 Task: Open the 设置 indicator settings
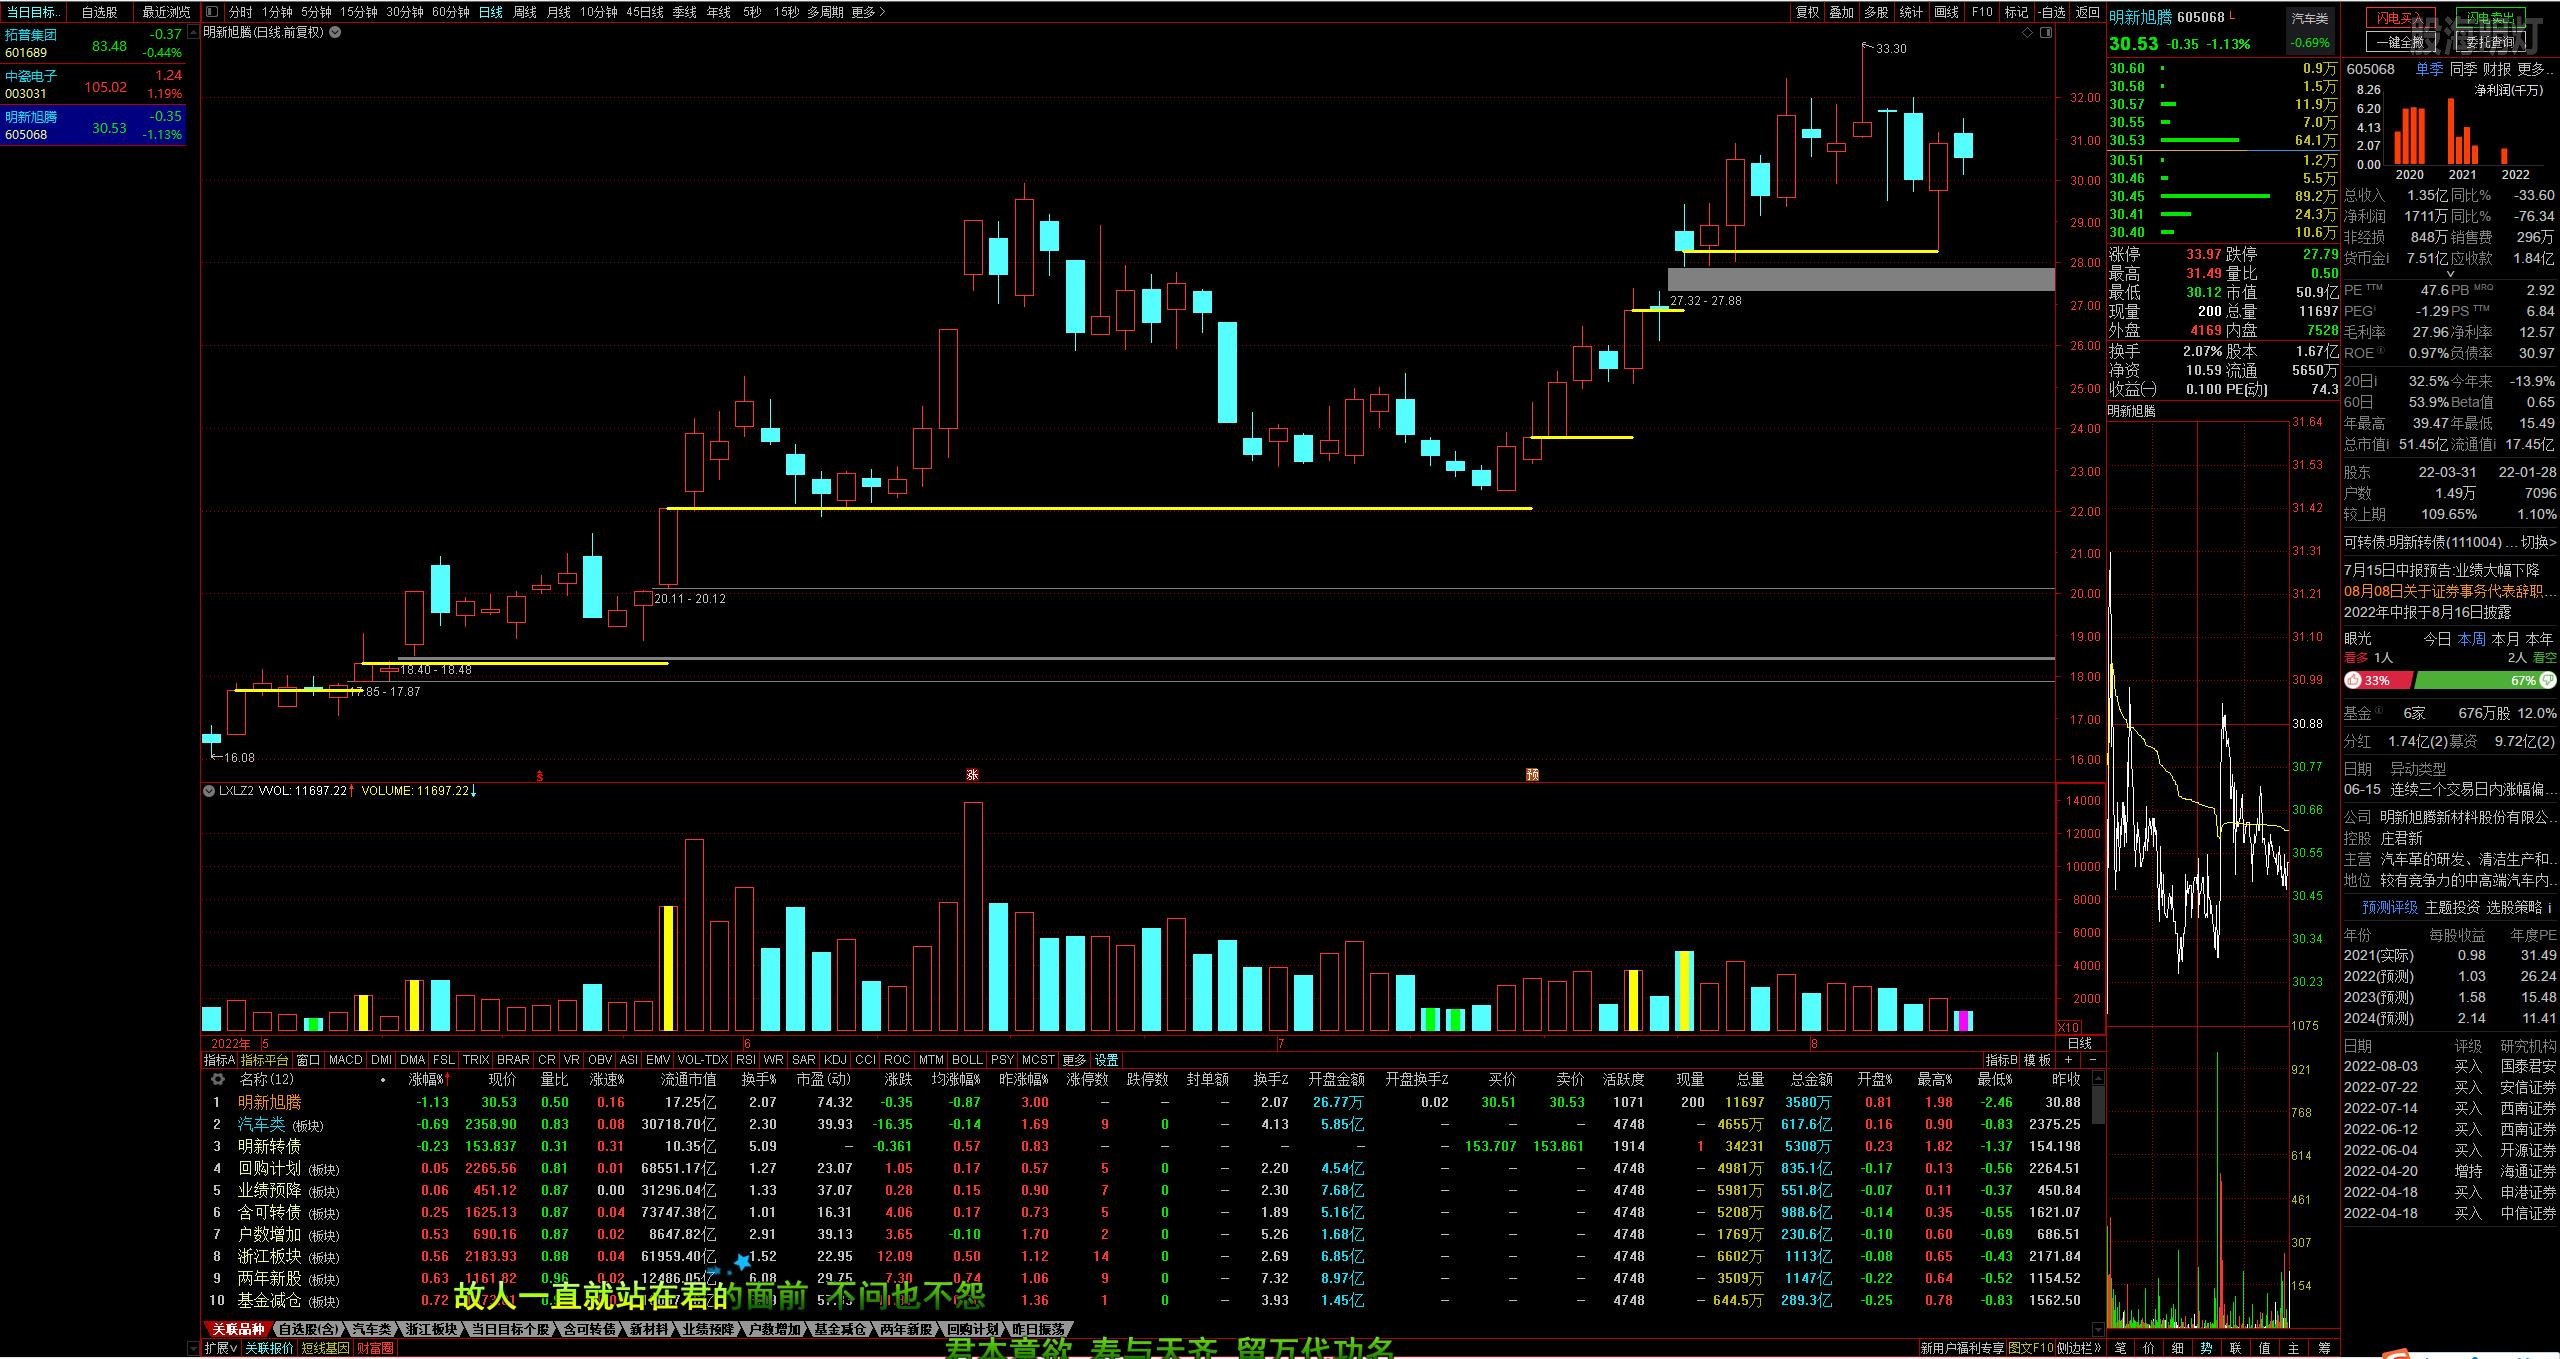point(1107,1060)
